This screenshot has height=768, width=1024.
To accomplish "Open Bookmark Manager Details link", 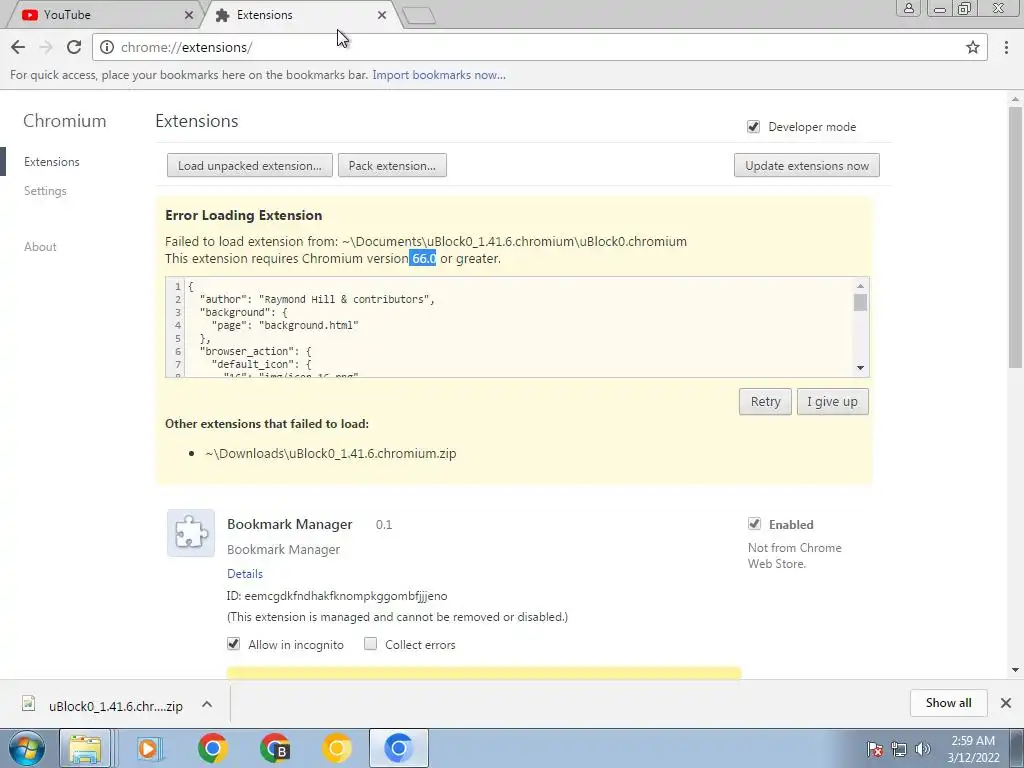I will pyautogui.click(x=245, y=573).
